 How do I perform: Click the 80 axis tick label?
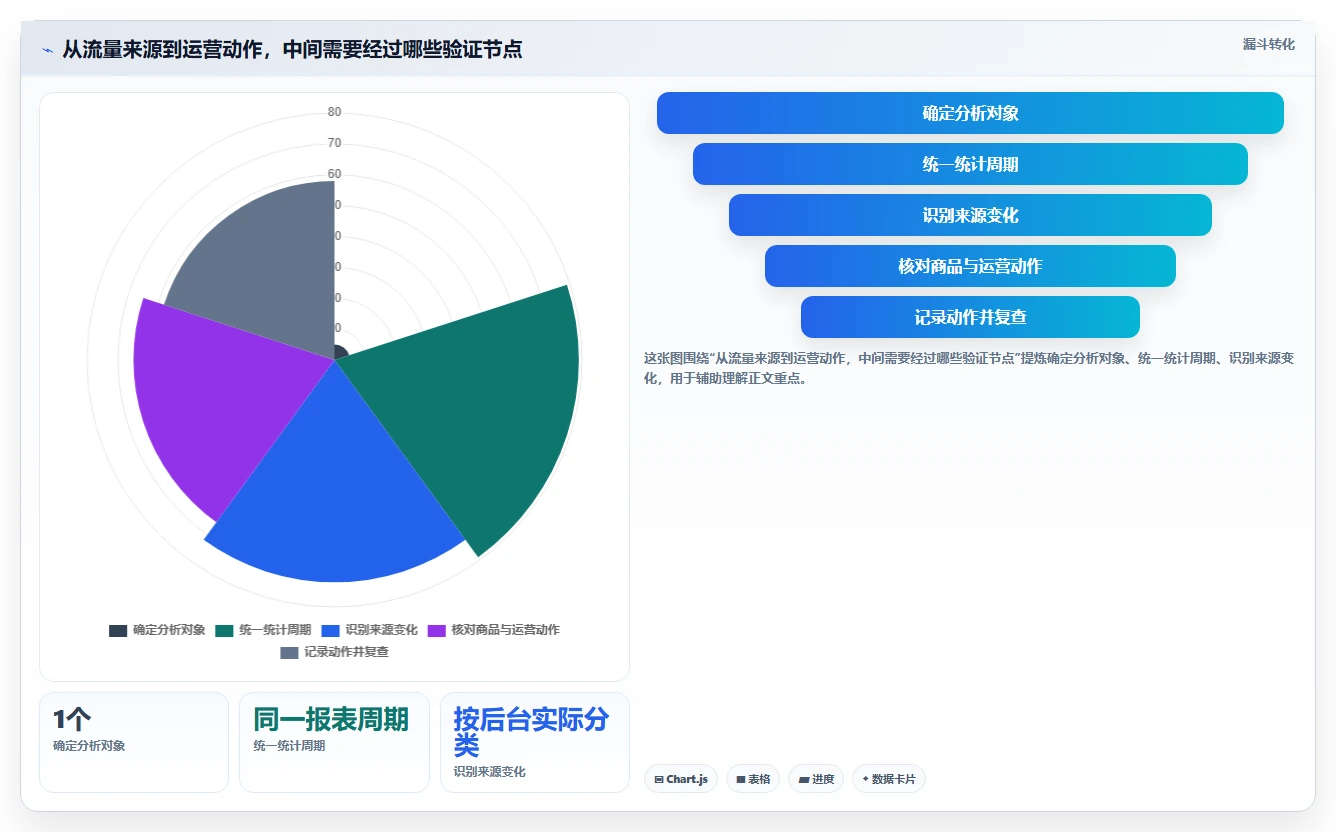(x=334, y=112)
